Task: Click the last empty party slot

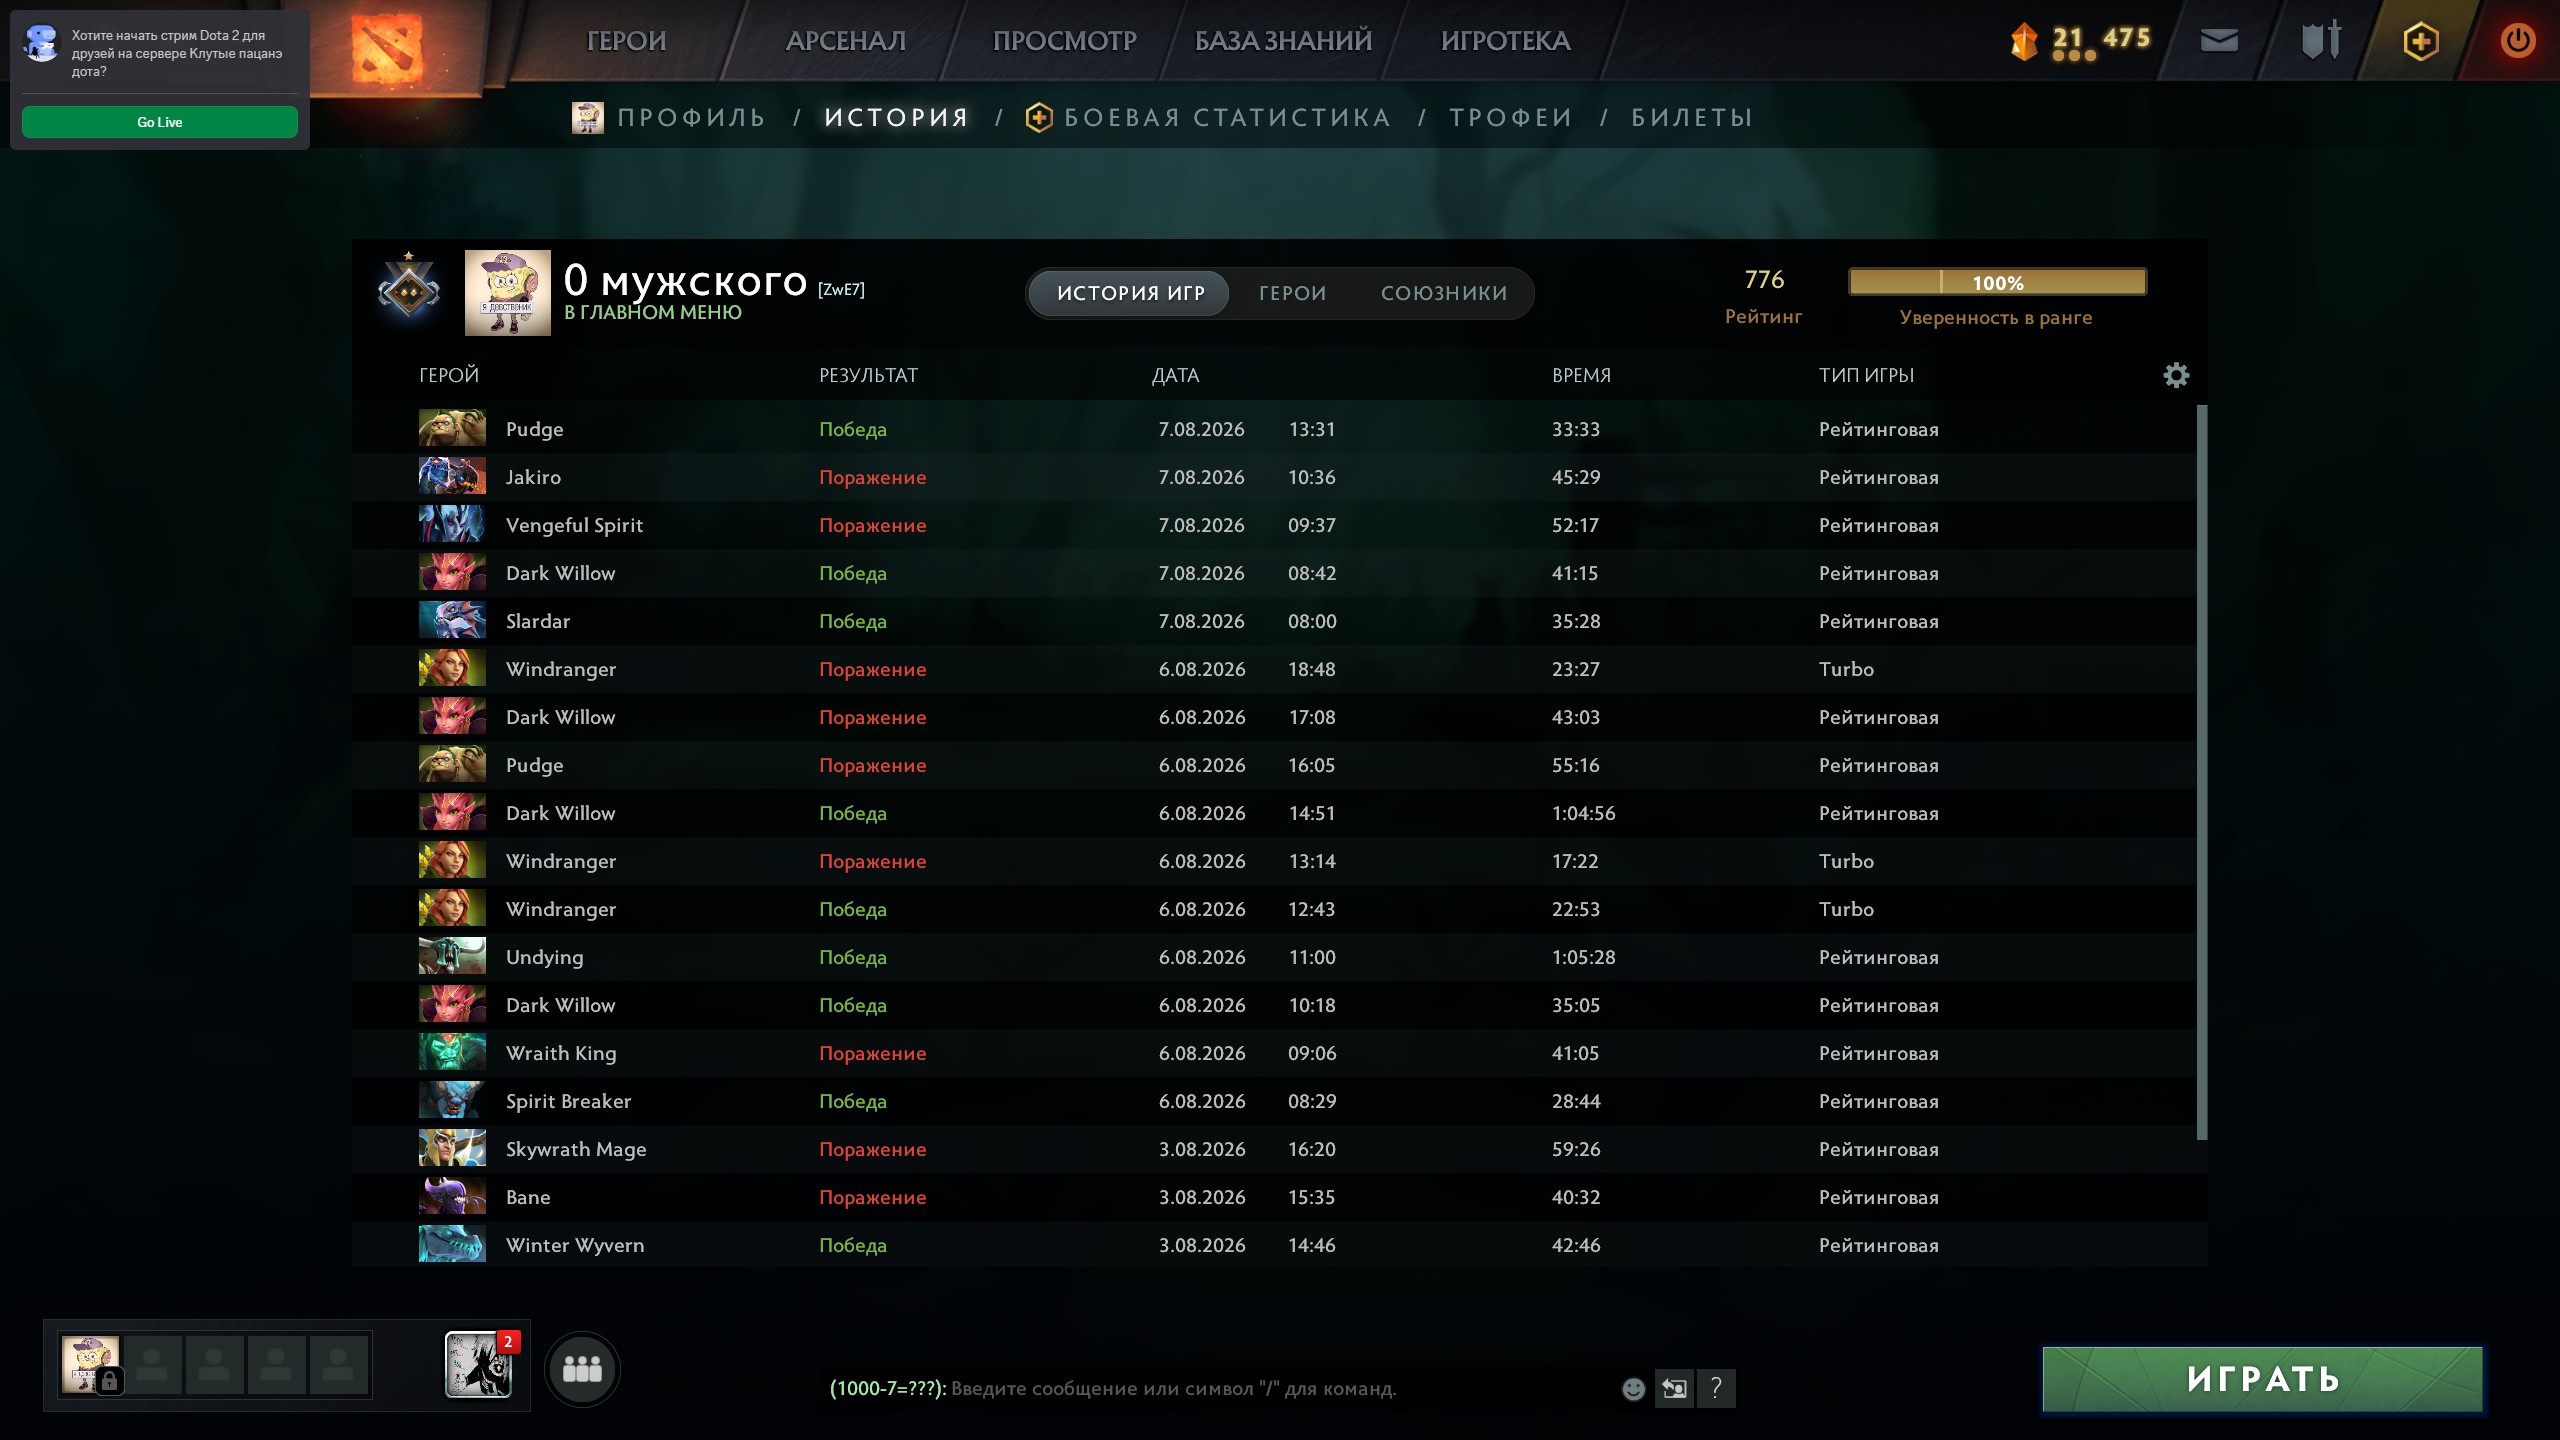Action: (x=338, y=1364)
